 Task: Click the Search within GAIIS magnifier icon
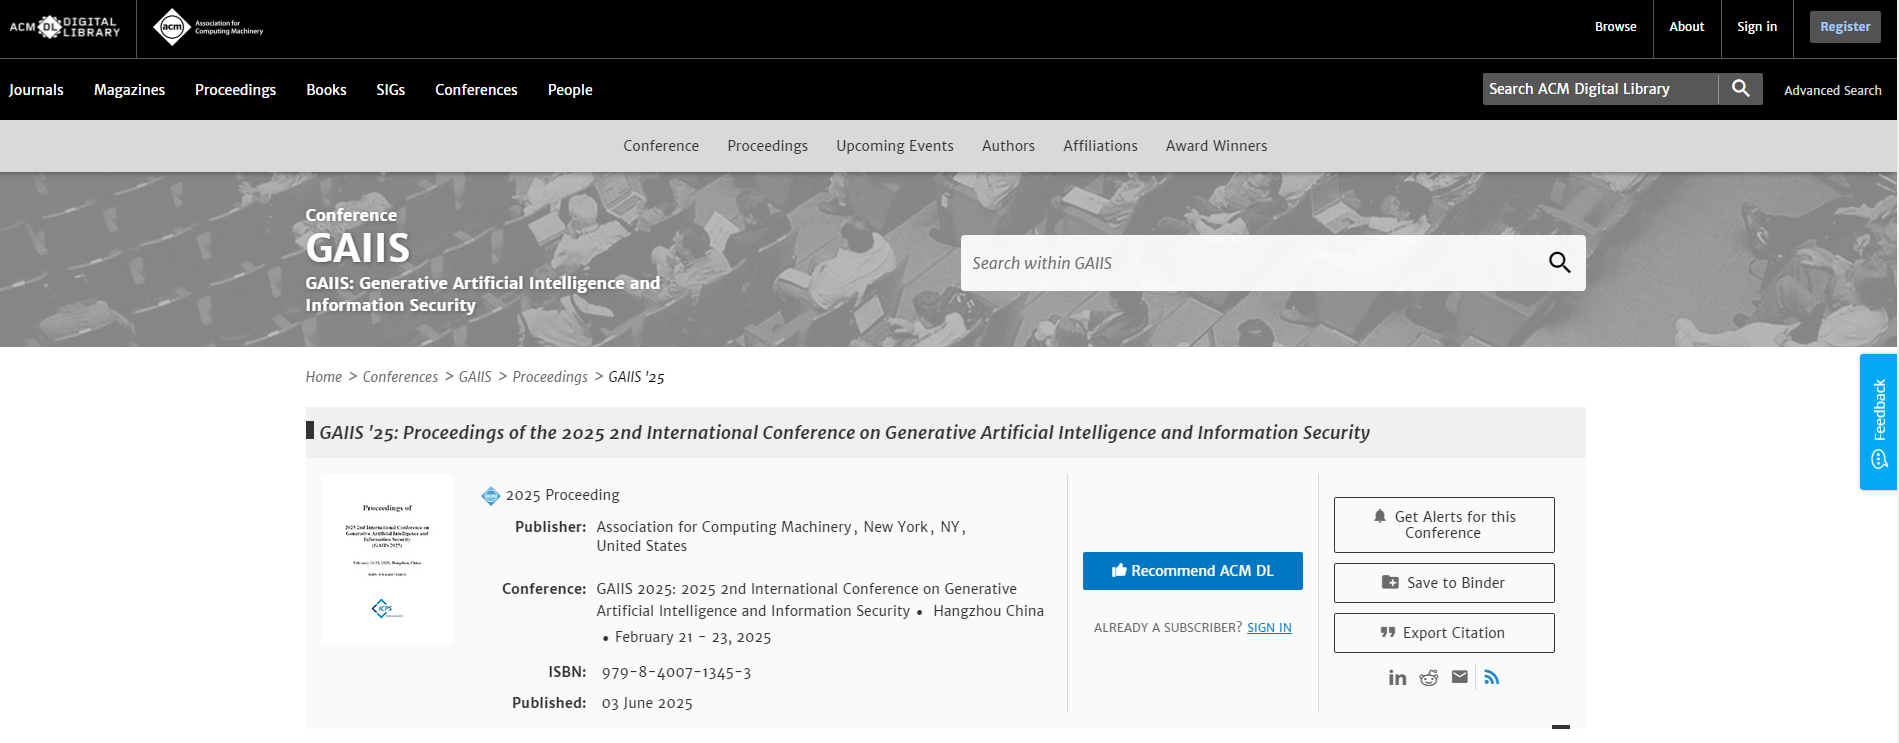(x=1559, y=263)
